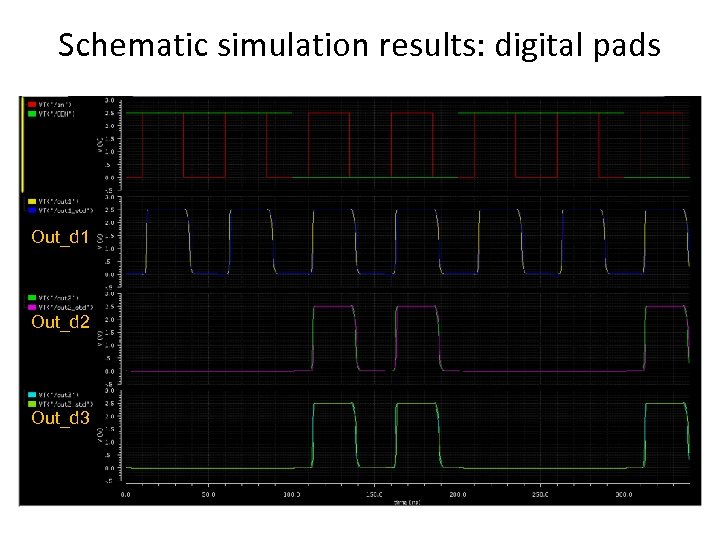This screenshot has height=540, width=720.
Task: Select the magenta out2_std trace legend label
Action: click(66, 307)
